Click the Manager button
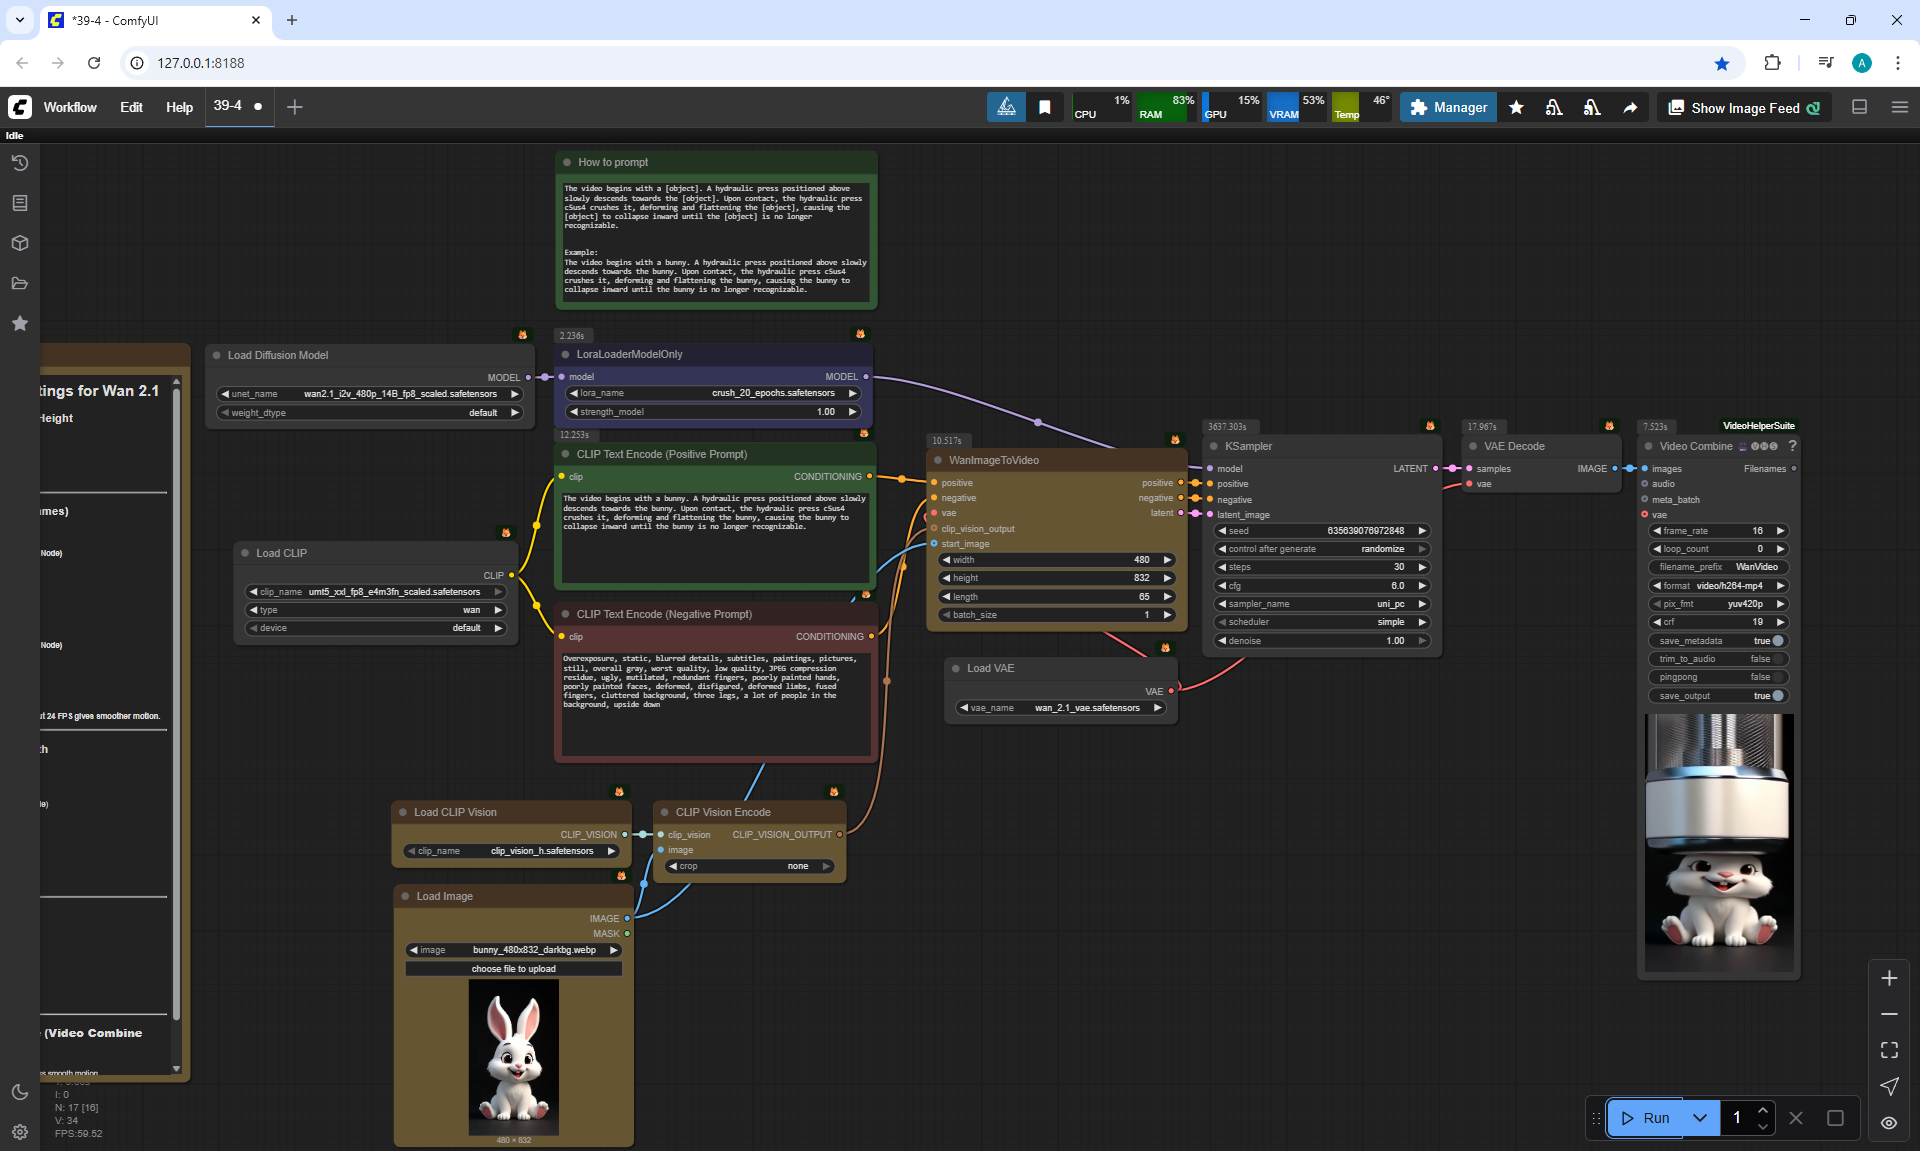The width and height of the screenshot is (1920, 1151). click(1448, 108)
